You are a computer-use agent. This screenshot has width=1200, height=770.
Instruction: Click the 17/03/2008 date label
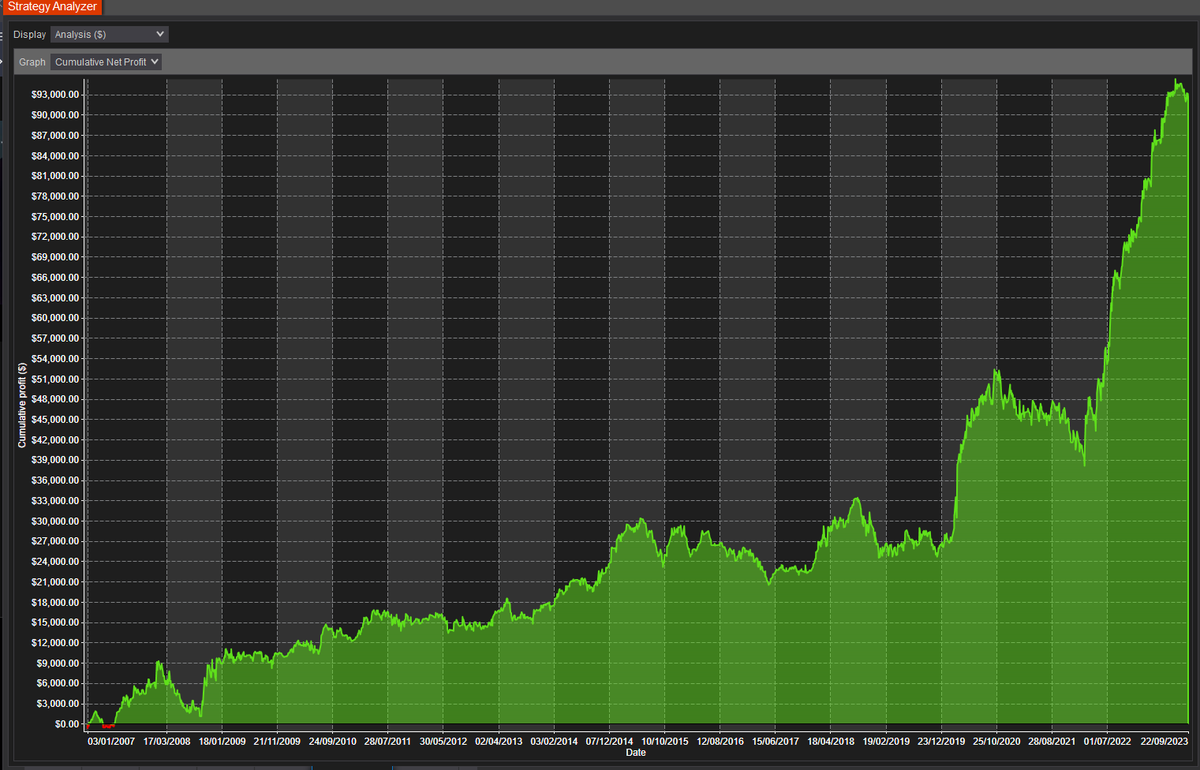pos(166,741)
